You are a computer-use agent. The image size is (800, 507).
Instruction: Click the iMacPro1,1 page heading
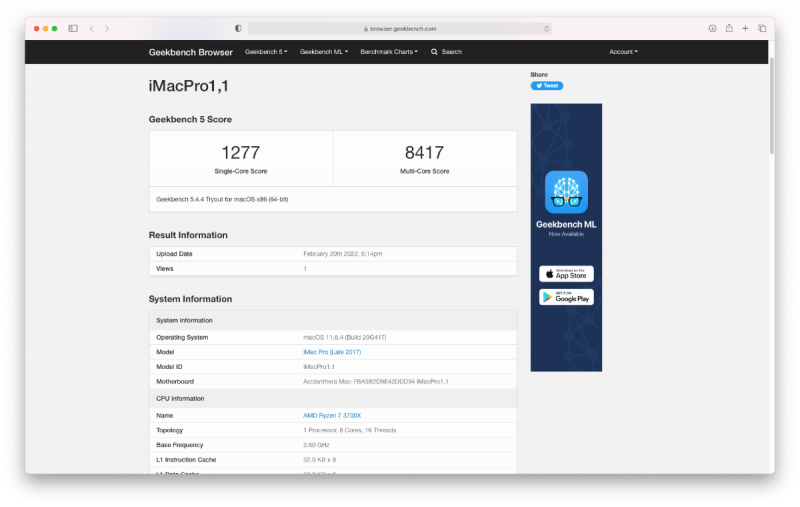(188, 86)
